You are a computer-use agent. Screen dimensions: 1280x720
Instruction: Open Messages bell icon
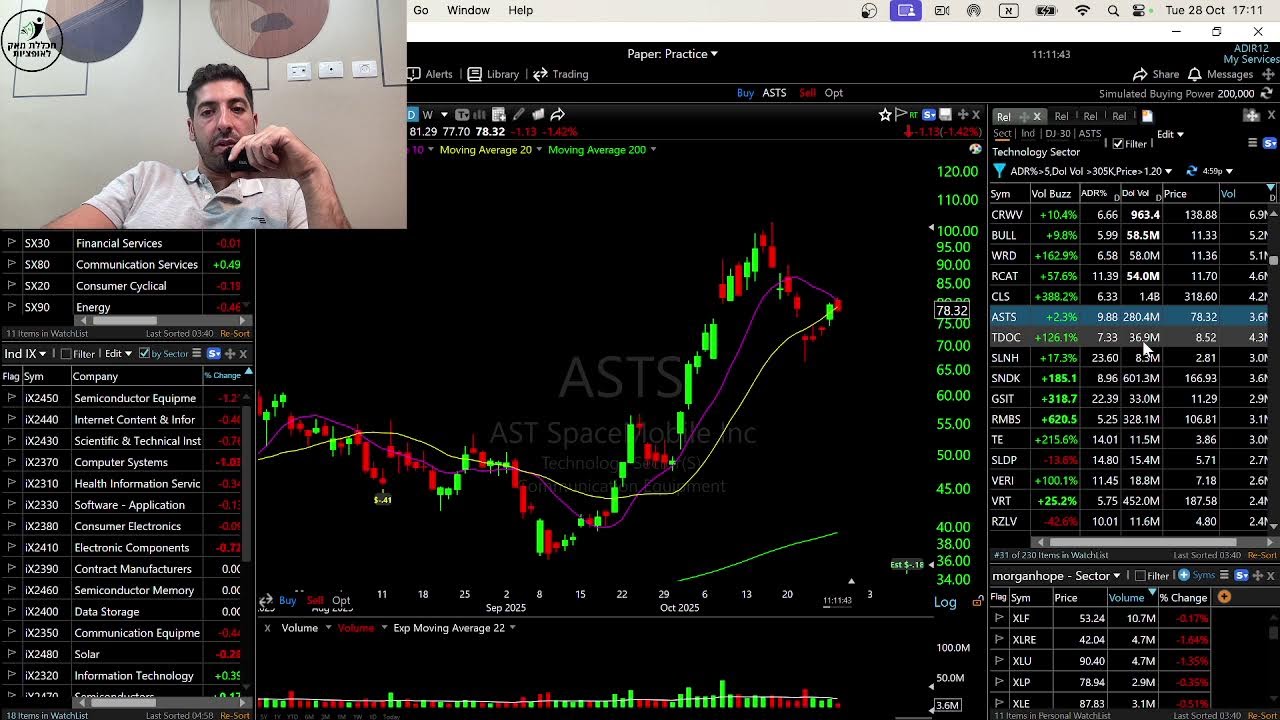(1194, 74)
